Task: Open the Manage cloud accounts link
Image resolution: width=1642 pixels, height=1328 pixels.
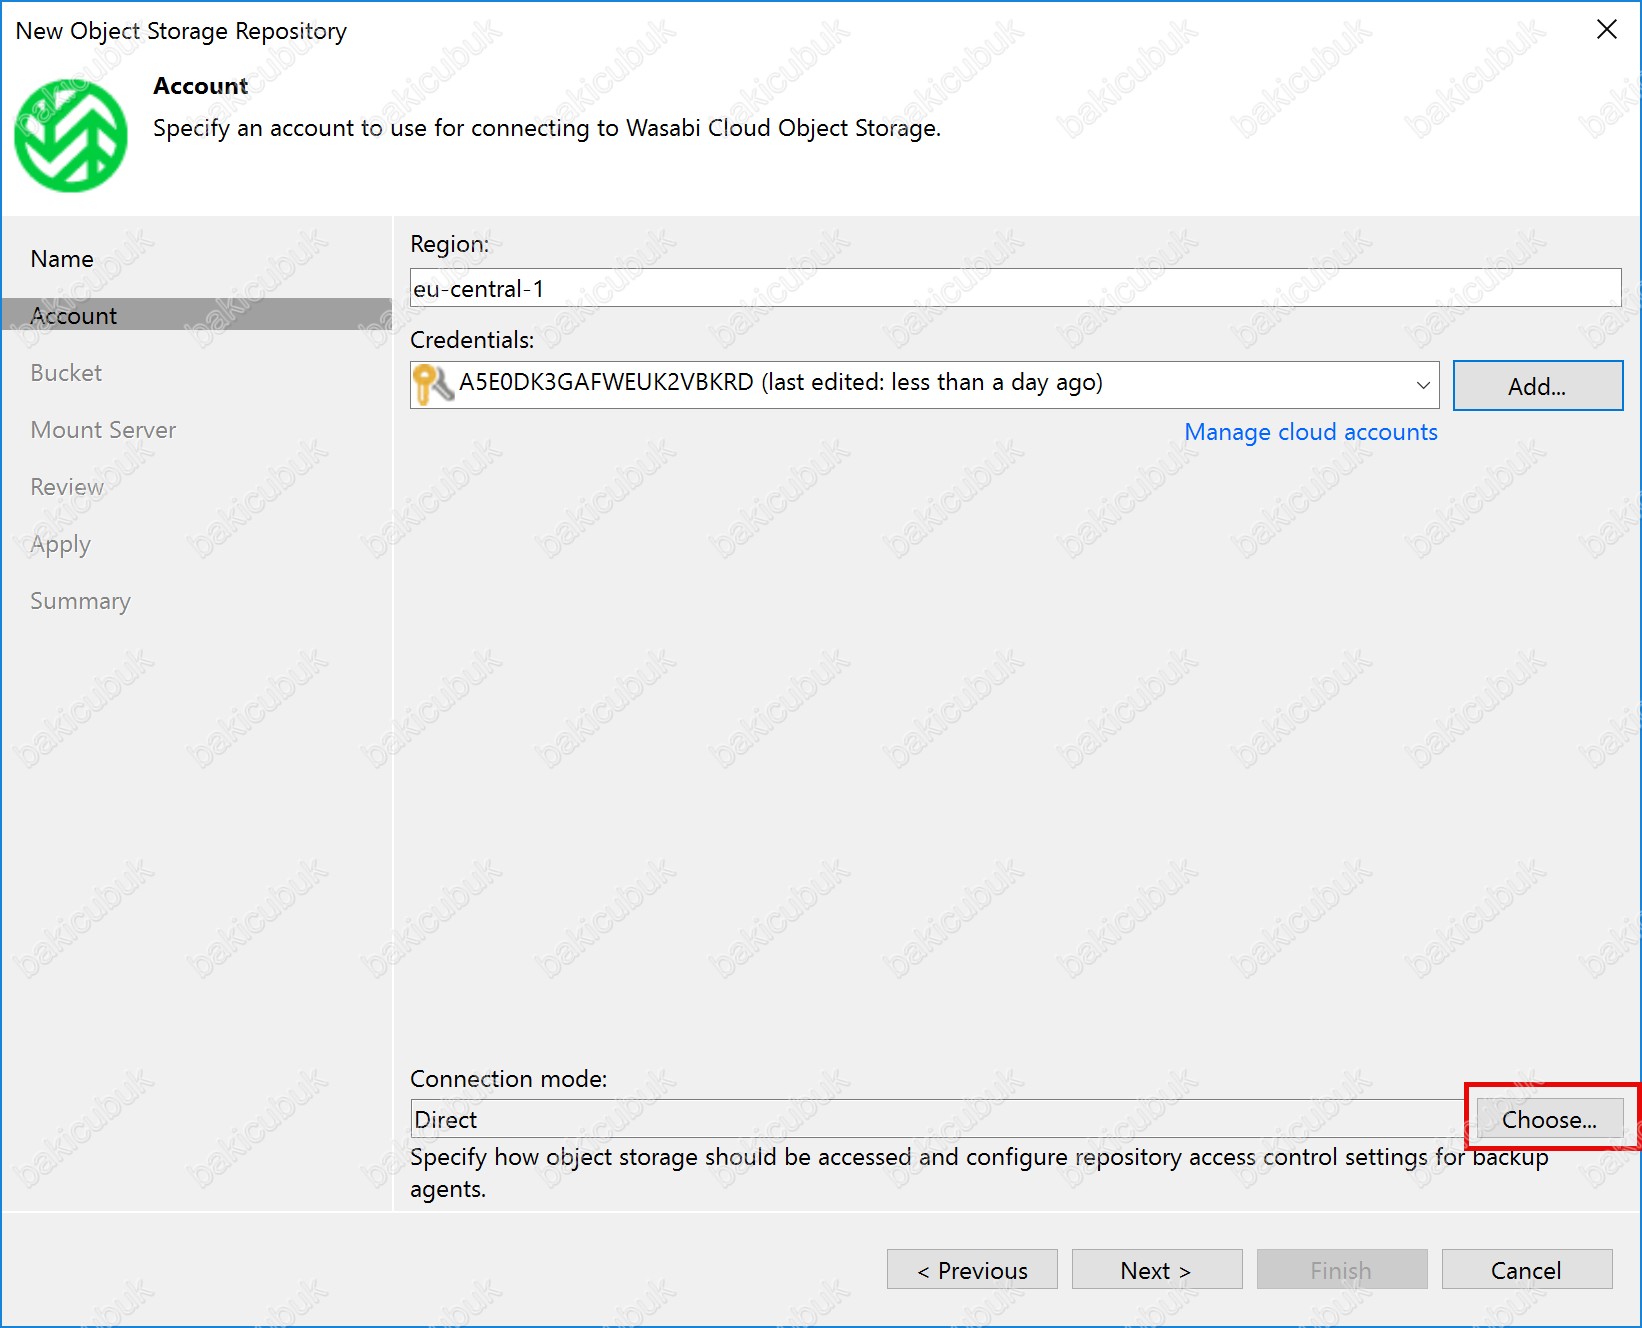Action: pyautogui.click(x=1310, y=432)
